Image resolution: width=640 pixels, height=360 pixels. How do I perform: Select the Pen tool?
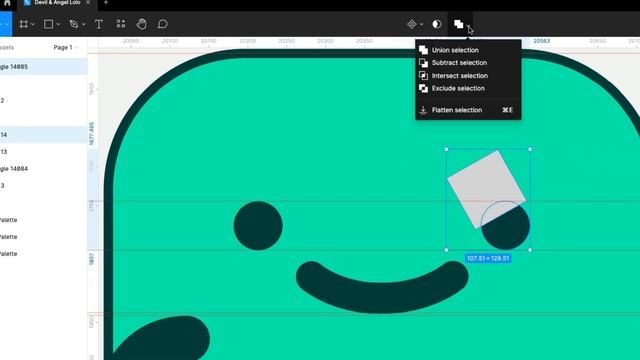click(x=74, y=24)
